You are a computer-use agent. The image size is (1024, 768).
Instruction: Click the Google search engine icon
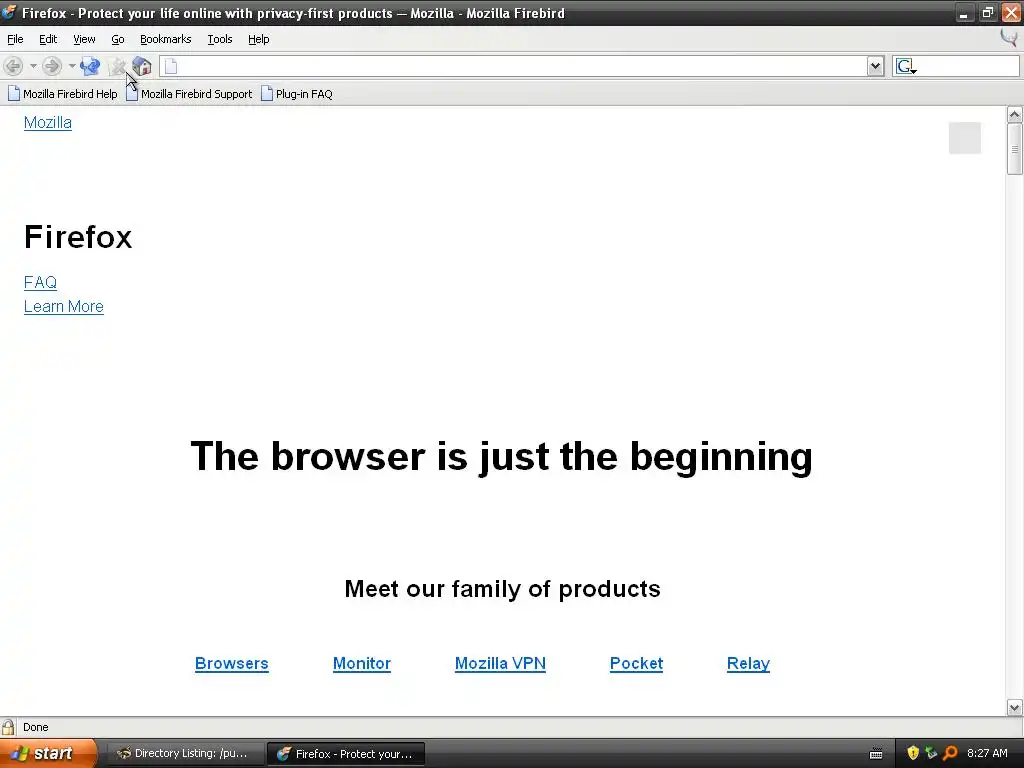(x=904, y=66)
